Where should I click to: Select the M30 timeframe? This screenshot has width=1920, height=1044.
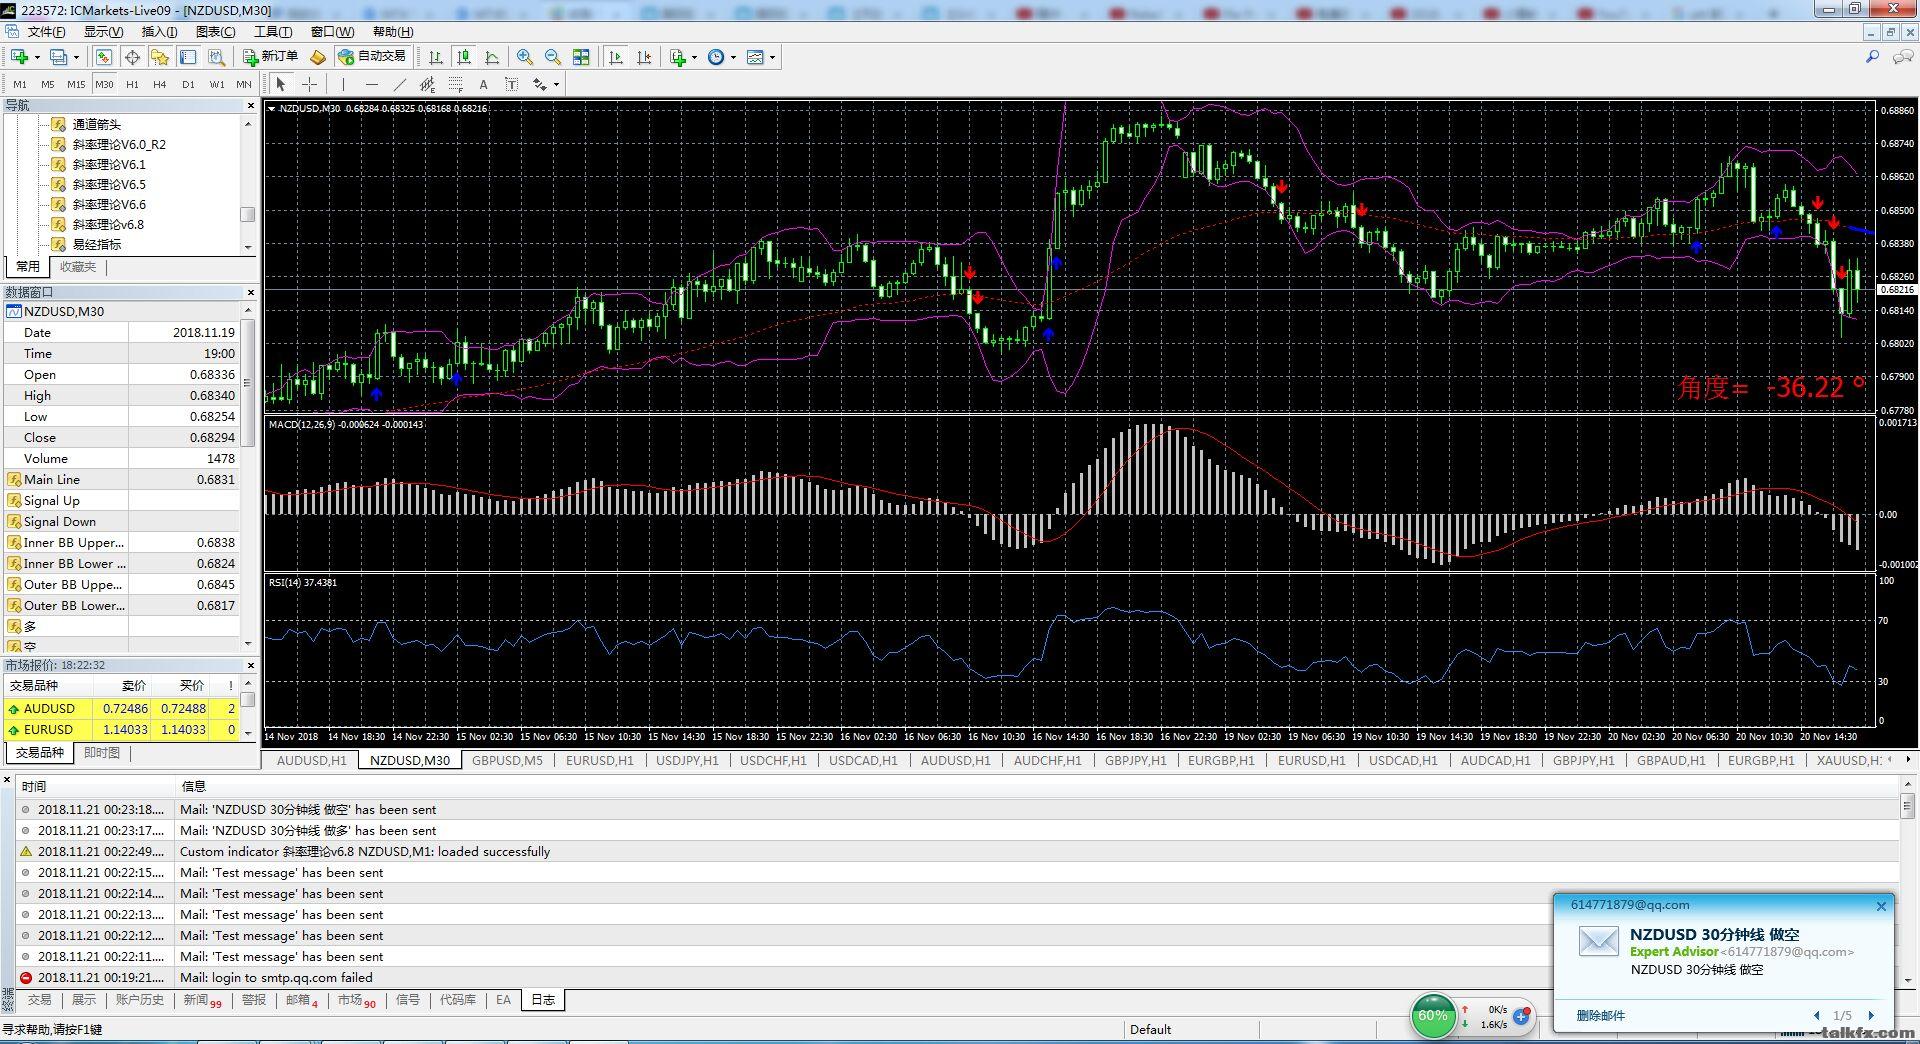point(104,84)
